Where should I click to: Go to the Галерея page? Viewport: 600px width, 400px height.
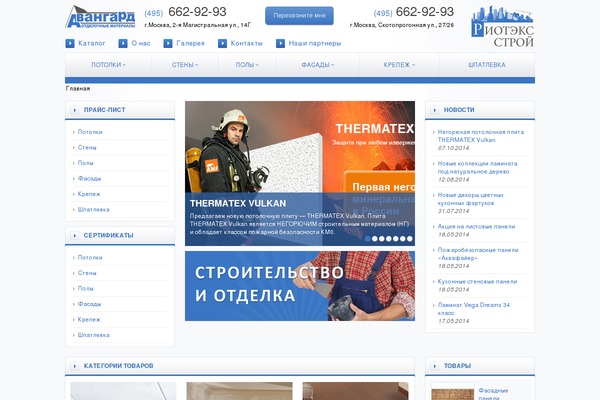click(190, 43)
